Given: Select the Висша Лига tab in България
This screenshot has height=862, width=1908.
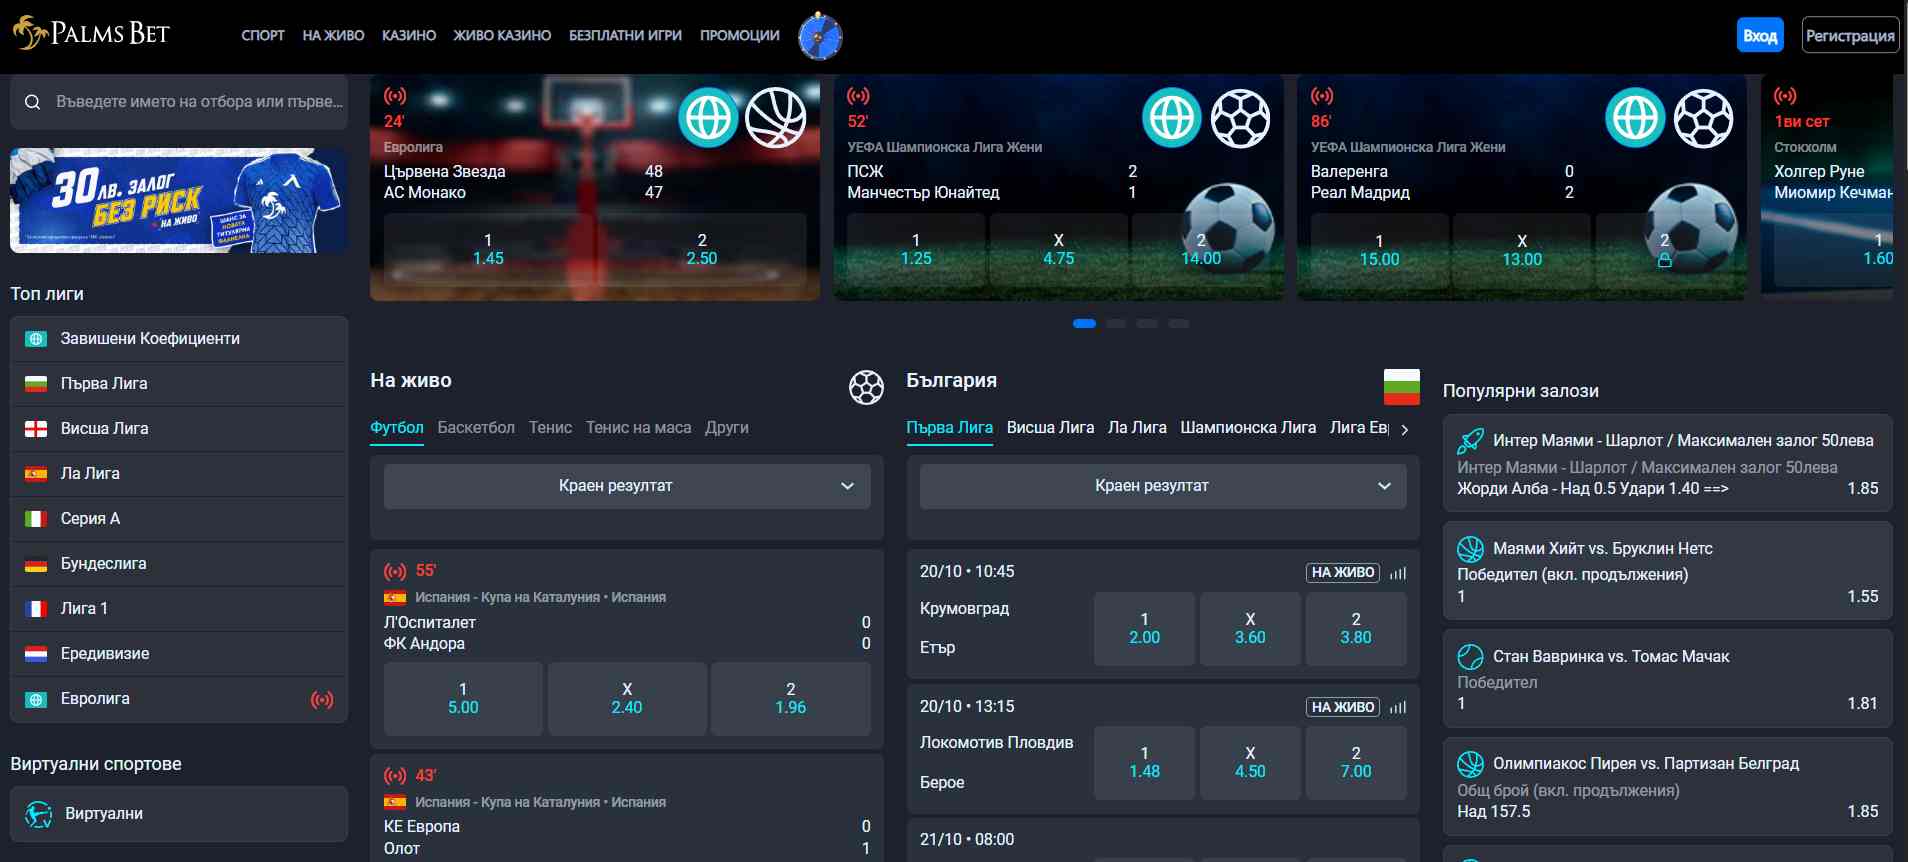Looking at the screenshot, I should [1050, 428].
